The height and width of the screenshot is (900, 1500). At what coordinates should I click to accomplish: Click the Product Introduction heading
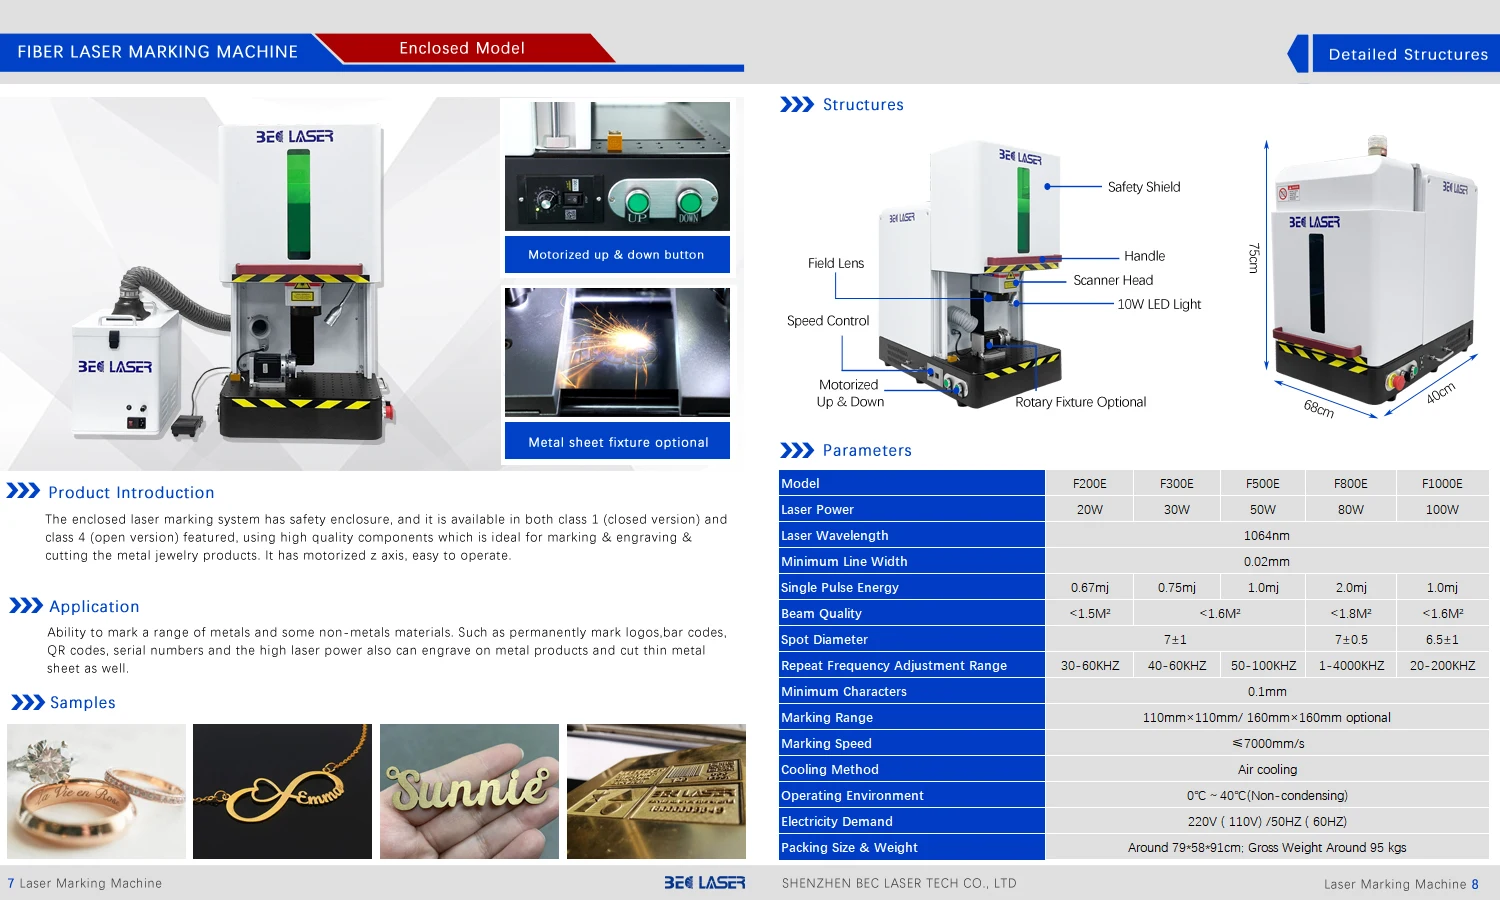pos(131,492)
